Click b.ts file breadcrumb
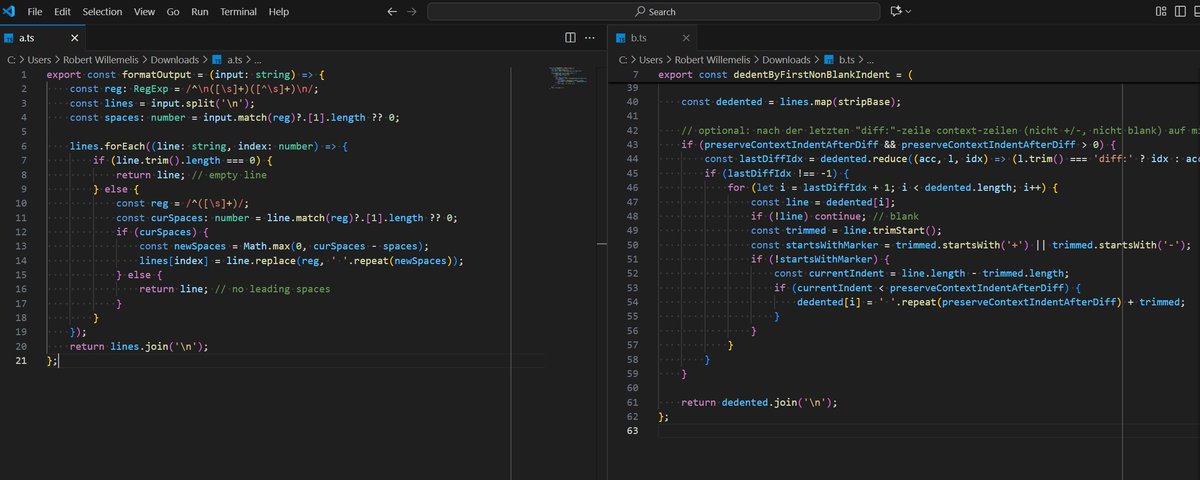This screenshot has height=480, width=1200. pyautogui.click(x=840, y=60)
